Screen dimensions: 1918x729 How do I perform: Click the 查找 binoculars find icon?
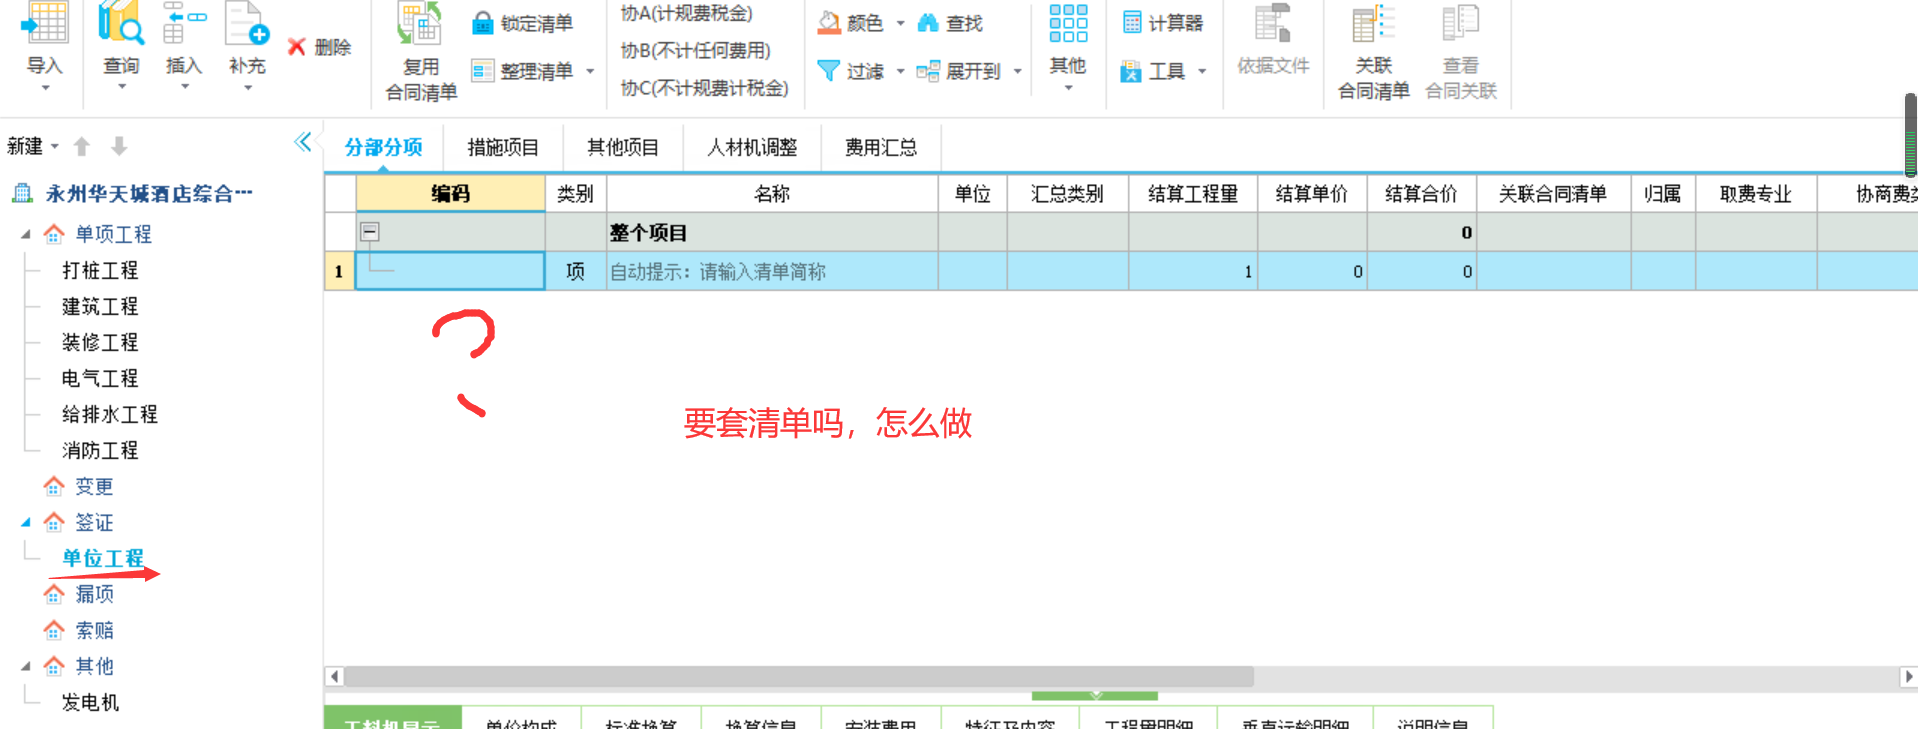coord(928,22)
